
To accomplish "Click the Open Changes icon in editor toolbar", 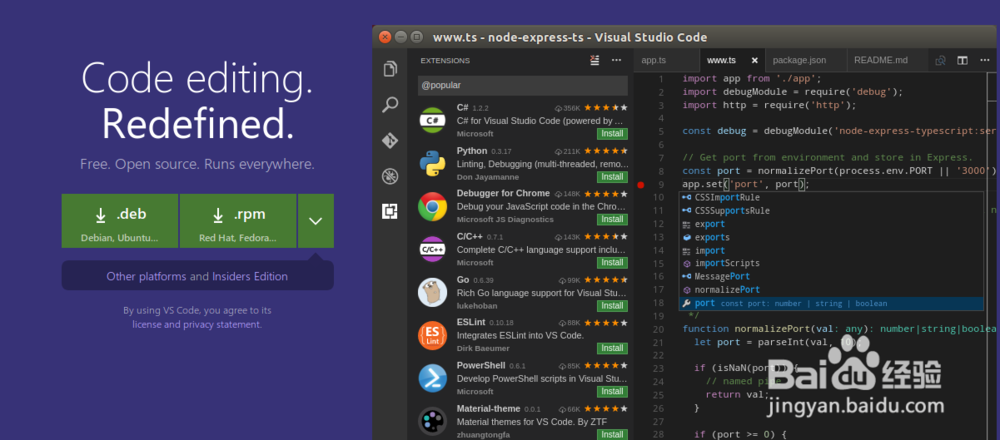I will [x=940, y=61].
